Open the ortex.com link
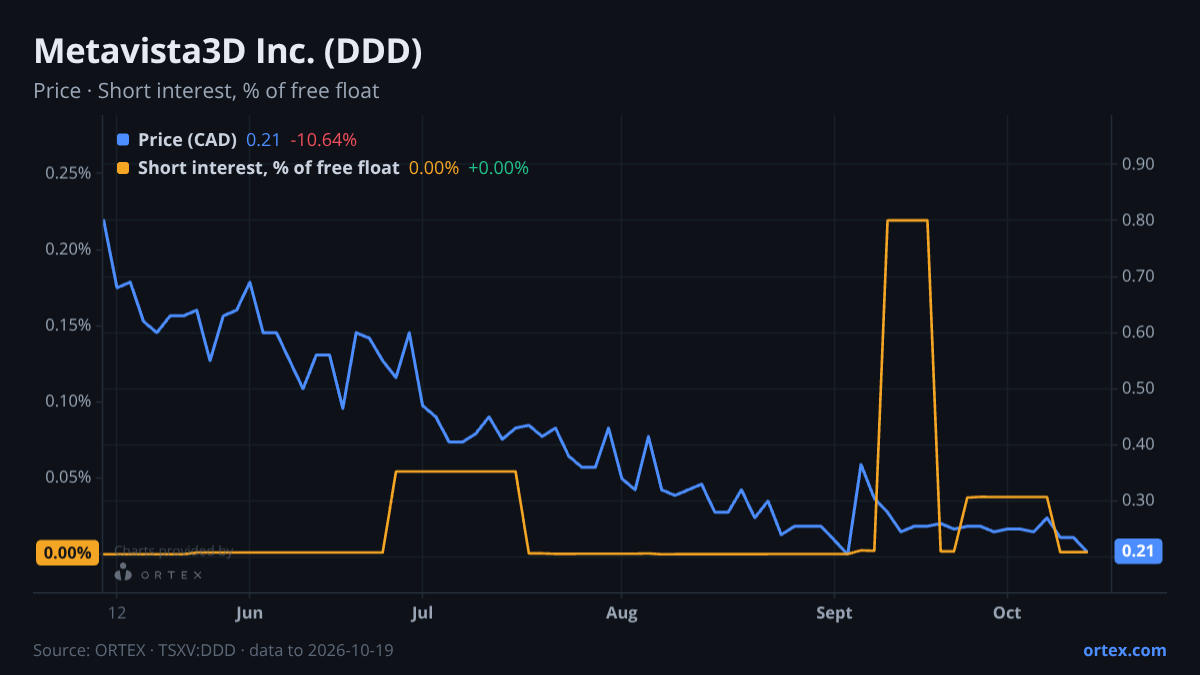This screenshot has height=675, width=1200. coord(1124,650)
